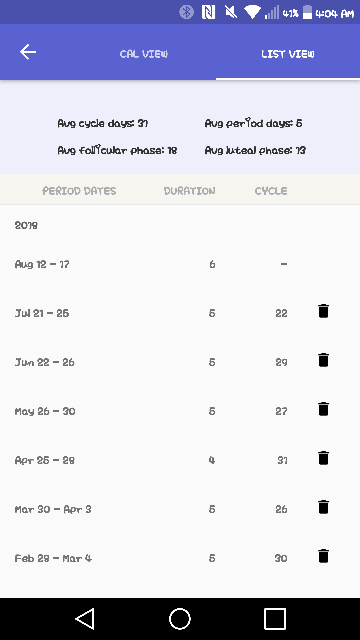Tap the Bluetooth icon in status bar

tap(187, 12)
